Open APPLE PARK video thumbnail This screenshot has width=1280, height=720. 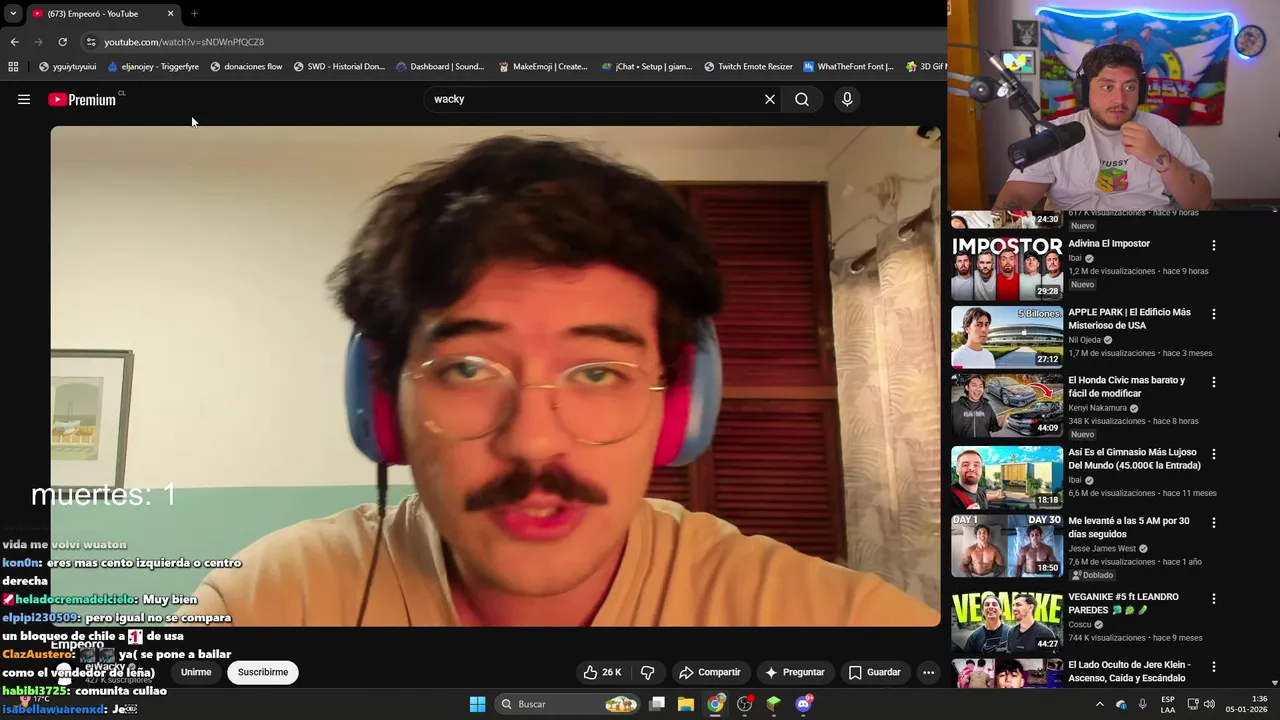(x=1006, y=337)
